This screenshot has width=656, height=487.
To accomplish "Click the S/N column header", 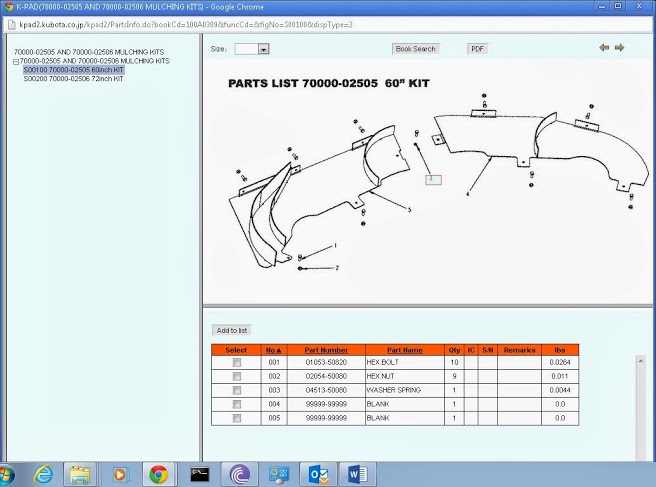I will click(x=488, y=350).
